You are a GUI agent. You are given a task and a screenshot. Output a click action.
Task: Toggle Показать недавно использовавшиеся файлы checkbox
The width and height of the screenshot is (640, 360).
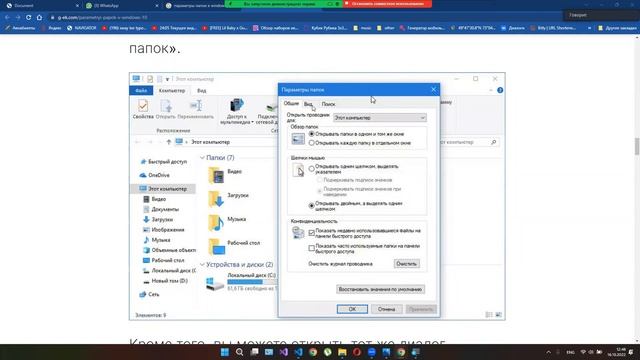(x=311, y=233)
